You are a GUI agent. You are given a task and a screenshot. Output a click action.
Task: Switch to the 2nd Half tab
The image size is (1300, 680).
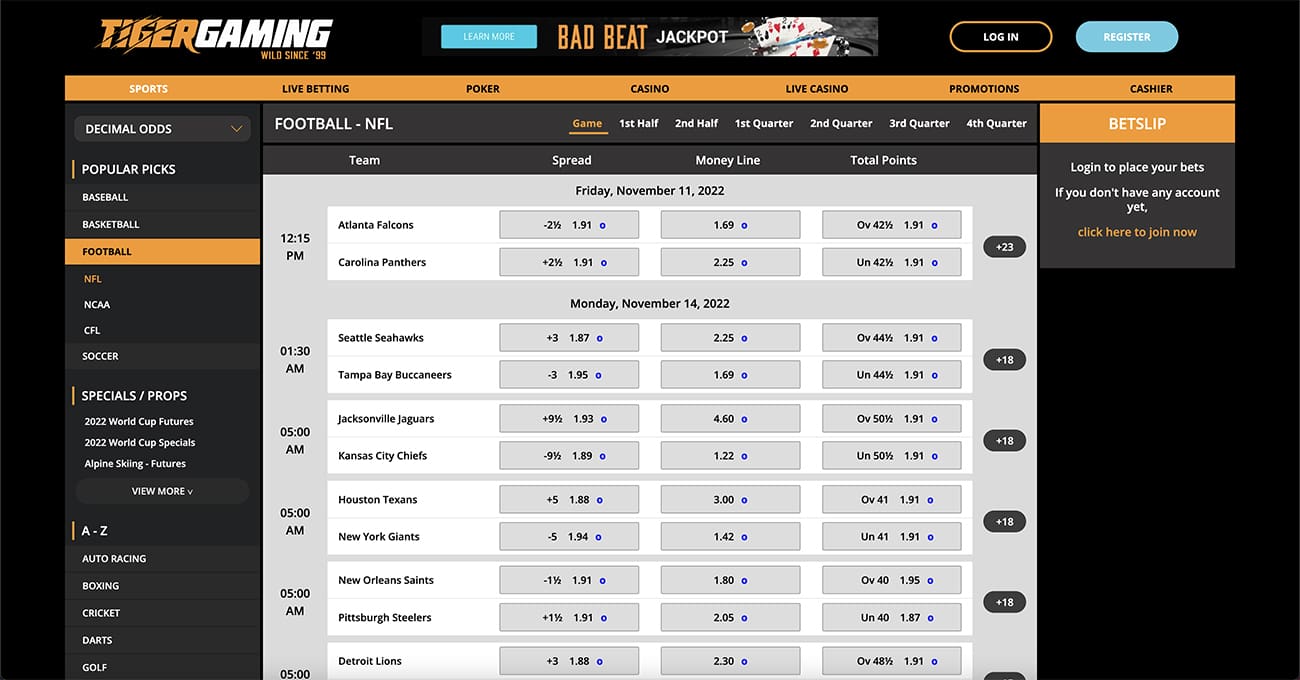tap(696, 124)
